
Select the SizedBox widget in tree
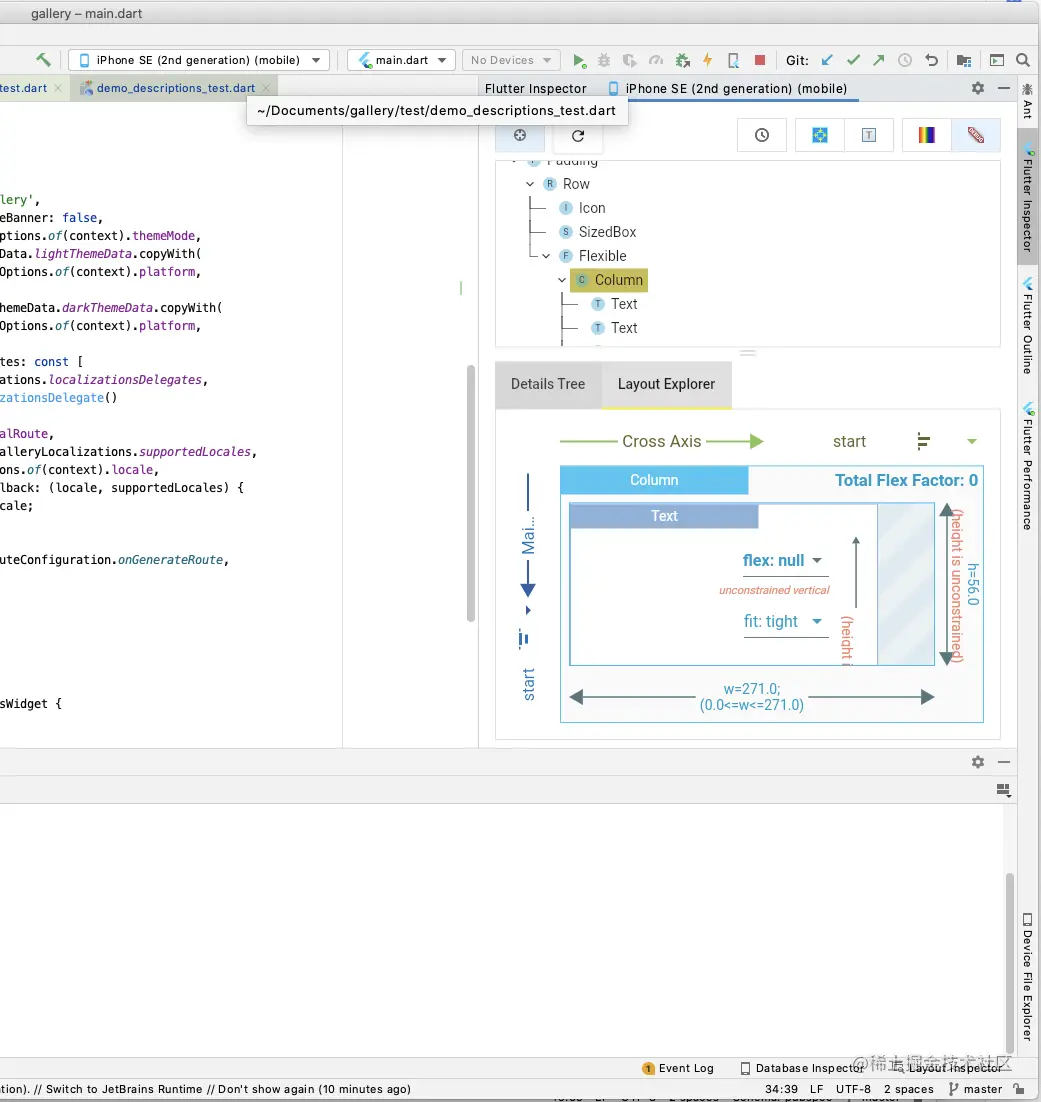pyautogui.click(x=607, y=232)
